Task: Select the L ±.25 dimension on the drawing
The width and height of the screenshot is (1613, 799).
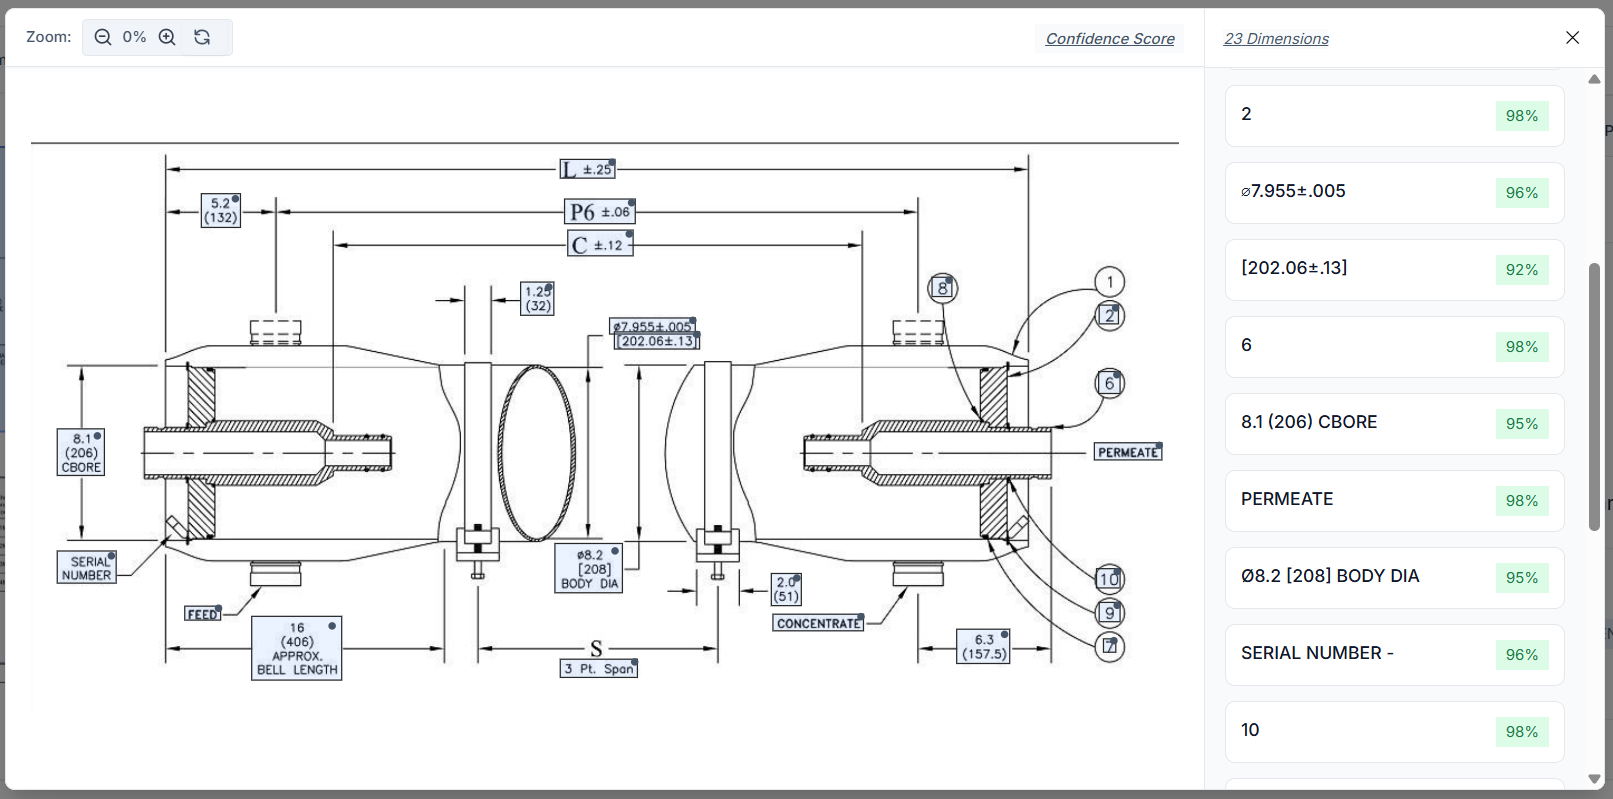Action: [587, 169]
